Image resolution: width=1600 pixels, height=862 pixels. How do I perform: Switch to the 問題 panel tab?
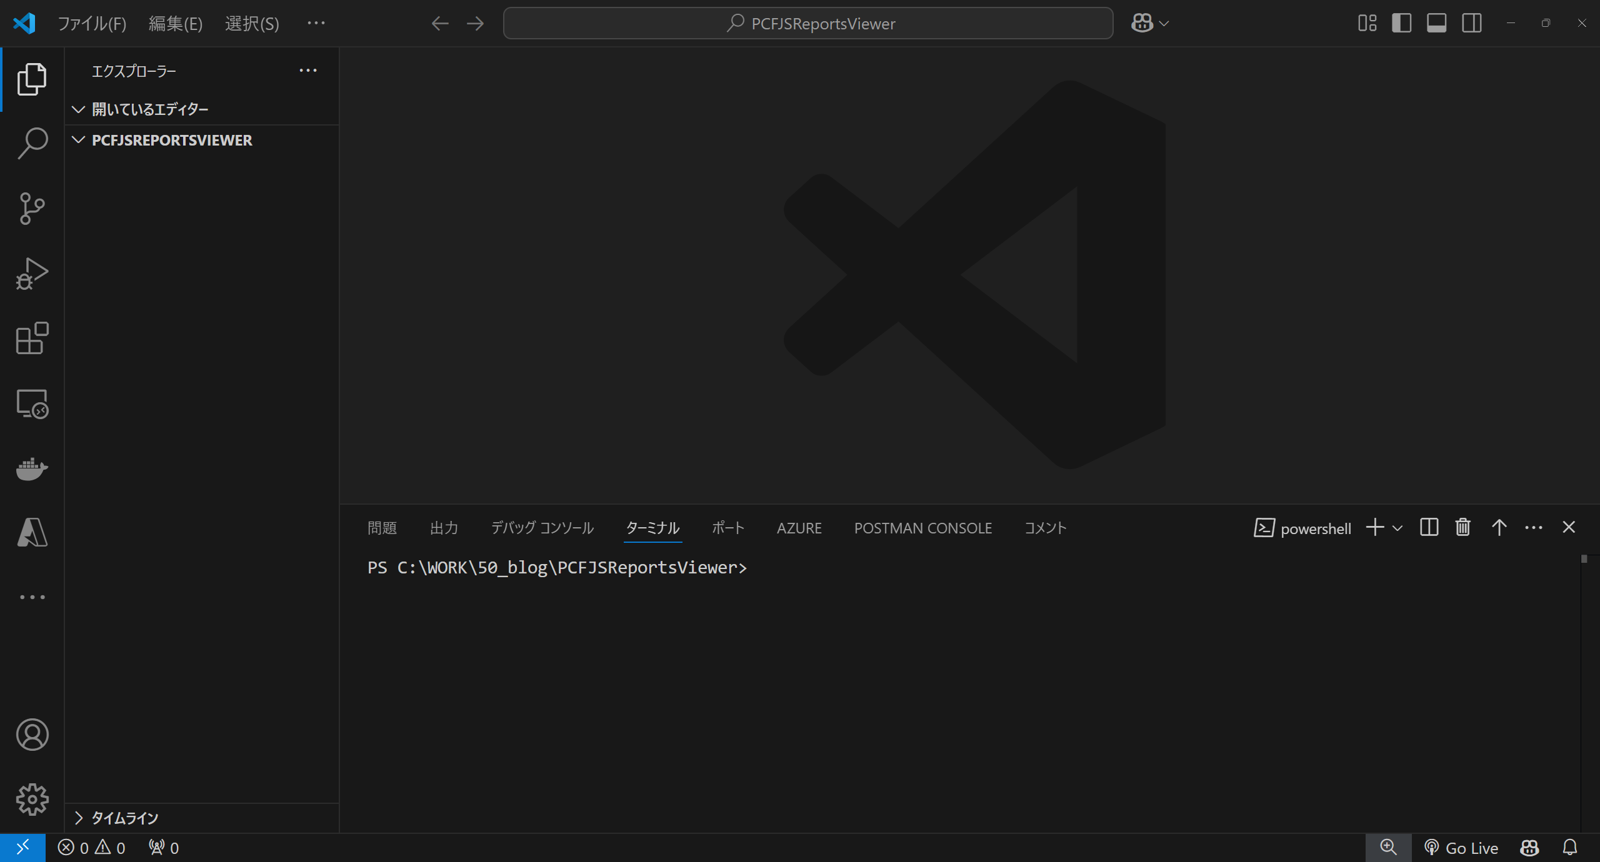point(382,528)
